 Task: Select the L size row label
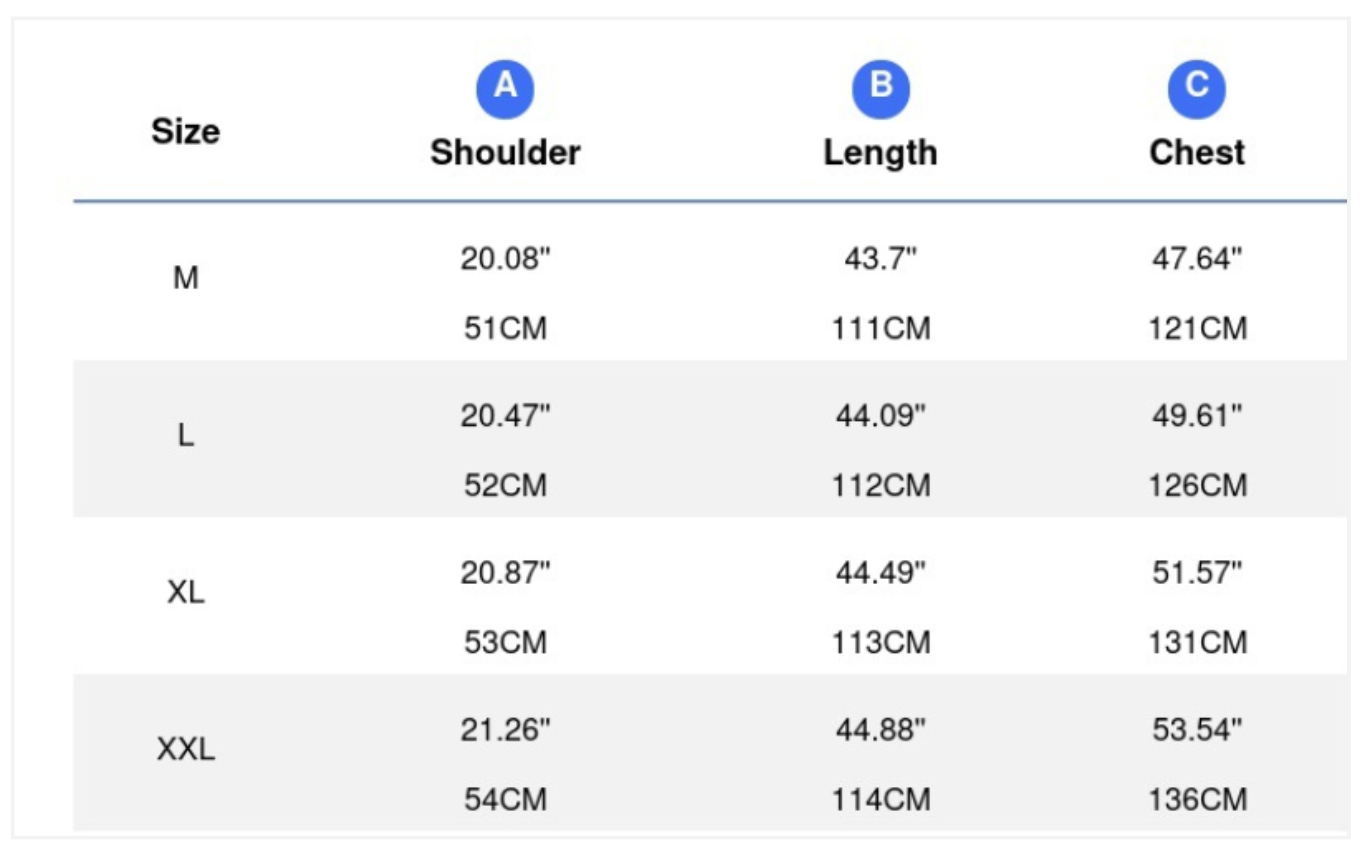(x=186, y=436)
